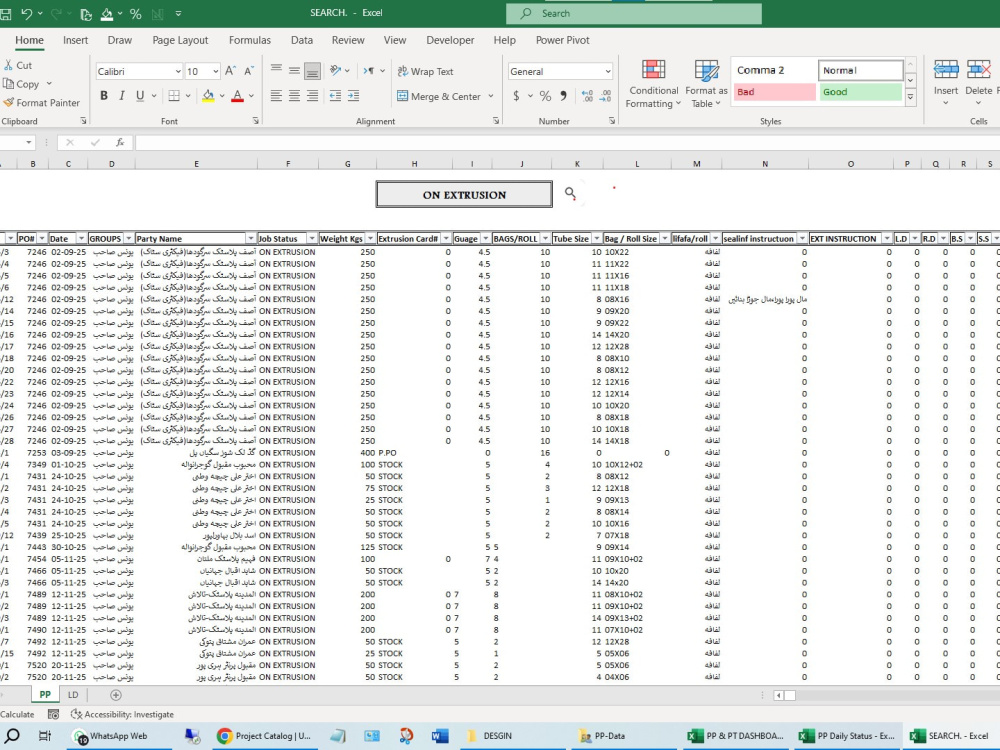Expand the Merge & Center dropdown arrow
The height and width of the screenshot is (750, 1000).
tap(490, 96)
